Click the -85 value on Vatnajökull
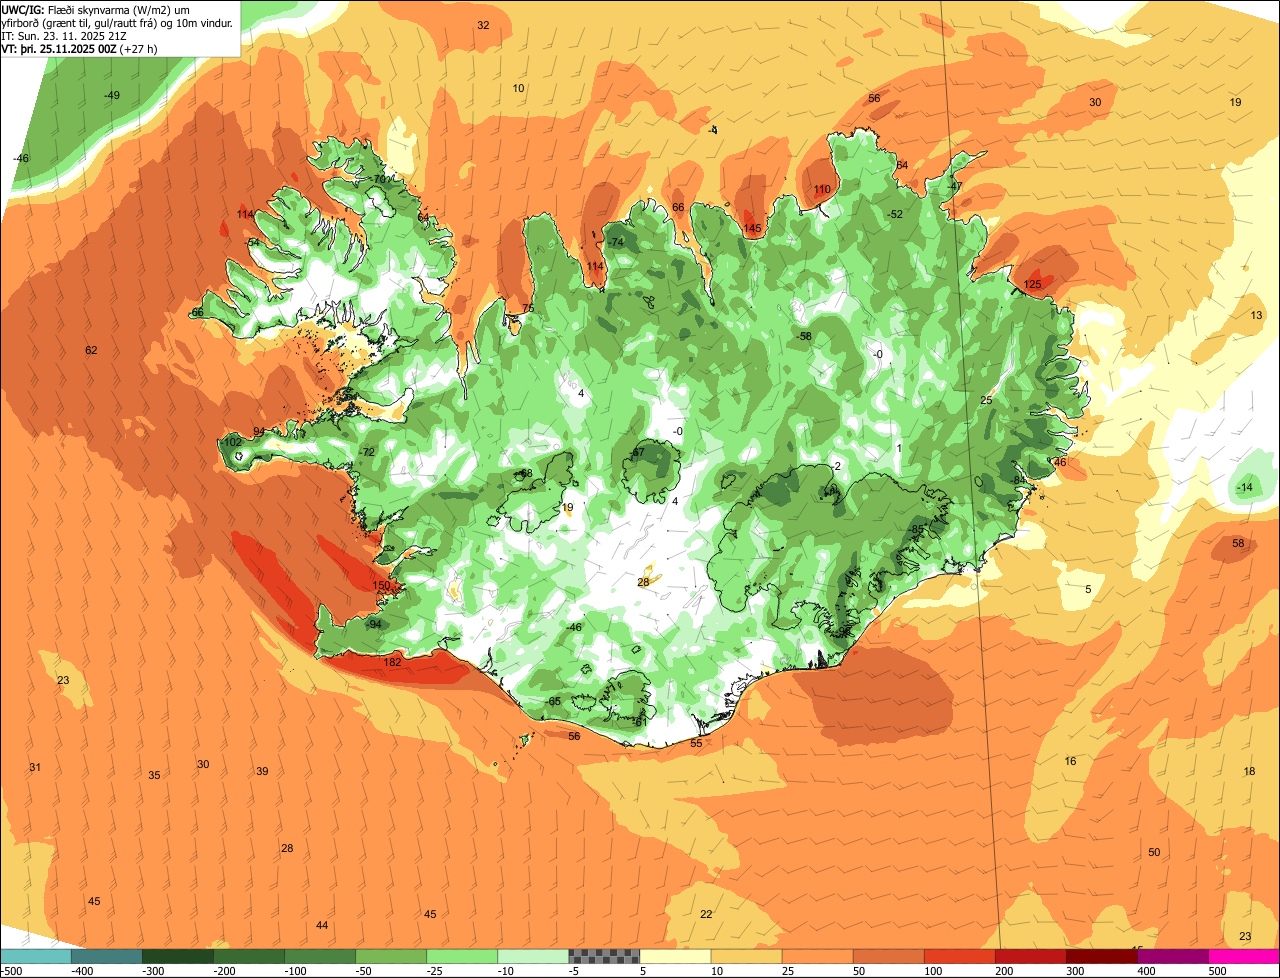 pos(916,529)
